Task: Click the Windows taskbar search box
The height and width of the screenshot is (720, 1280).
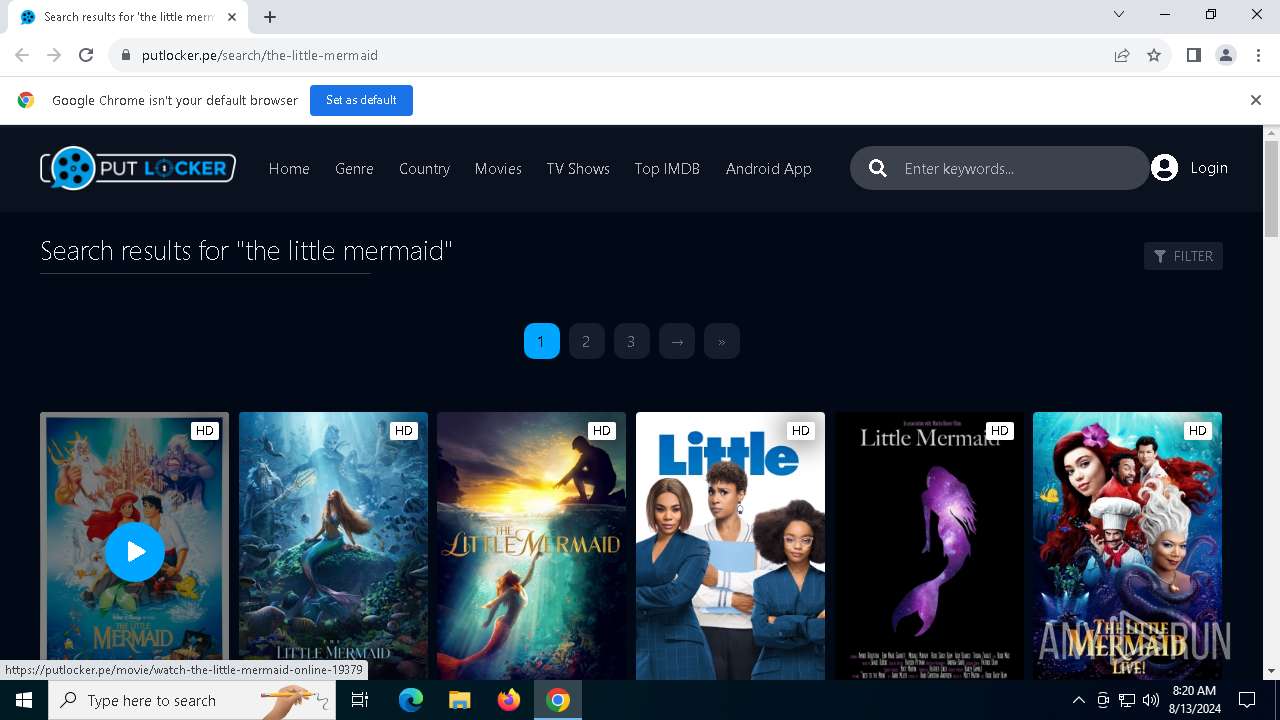Action: (190, 700)
